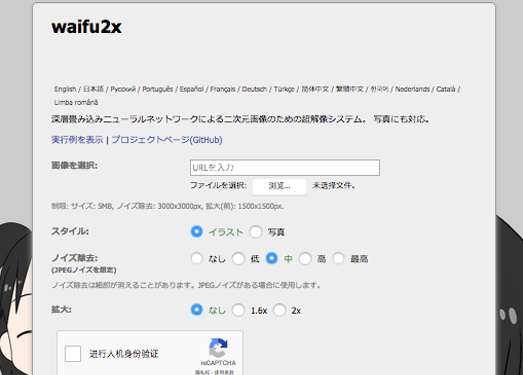This screenshot has width=523, height=375.
Task: Click the reCAPTCHA logo icon
Action: tap(218, 347)
